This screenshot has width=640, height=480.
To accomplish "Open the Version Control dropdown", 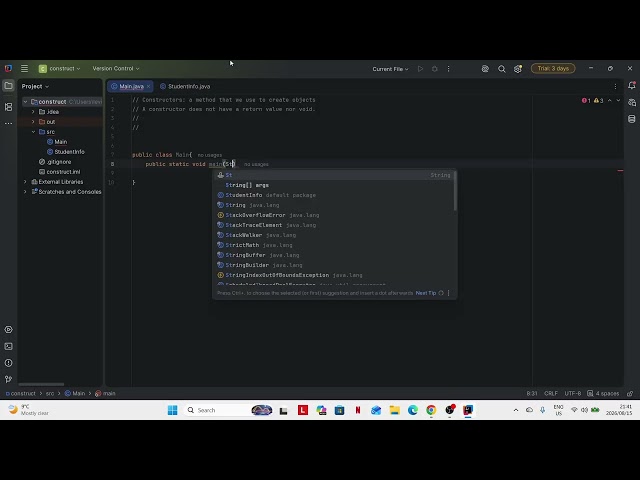I will click(116, 69).
